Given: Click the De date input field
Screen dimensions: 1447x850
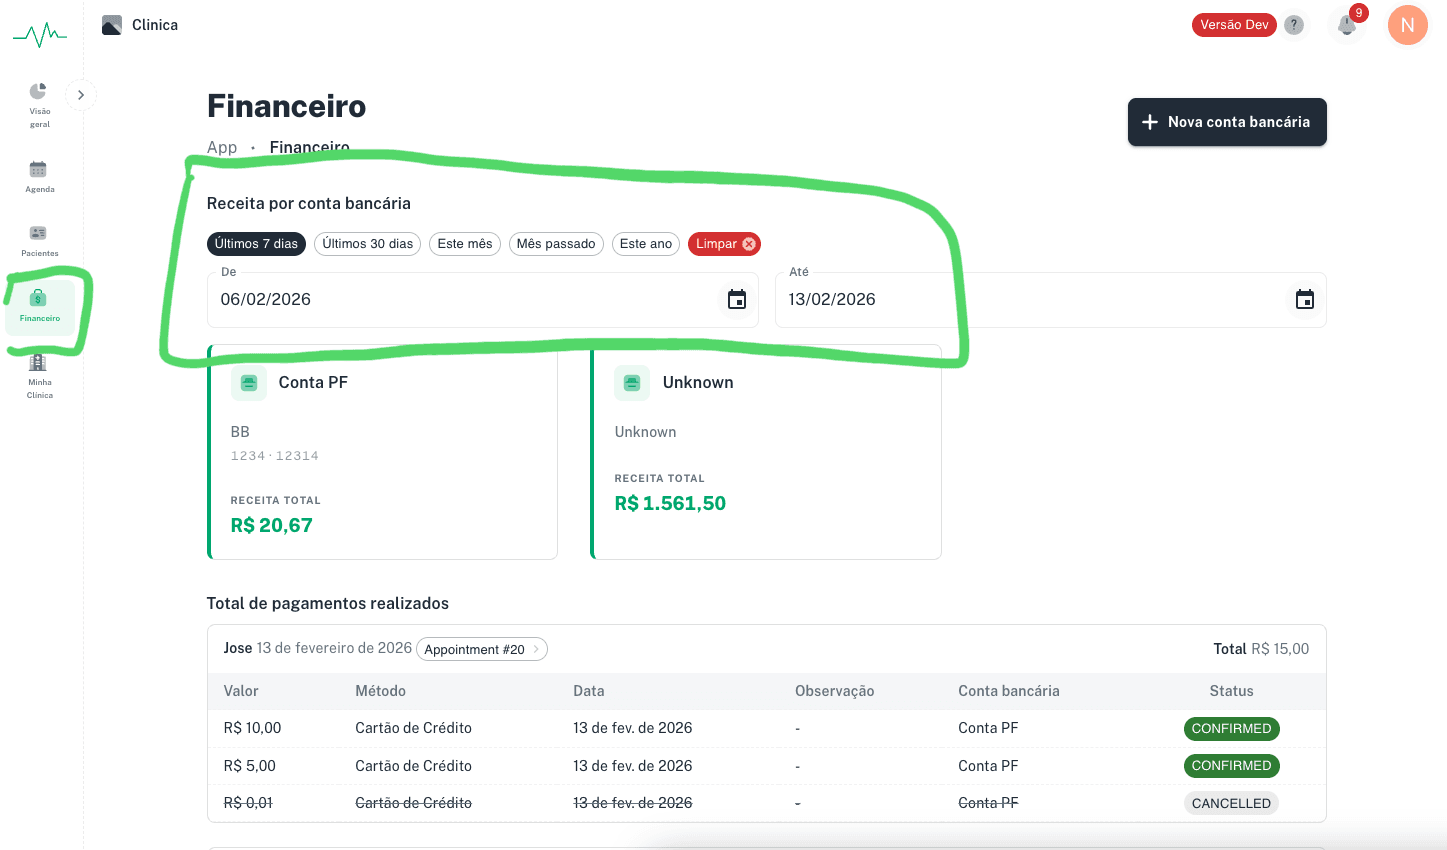Looking at the screenshot, I should [x=482, y=300].
